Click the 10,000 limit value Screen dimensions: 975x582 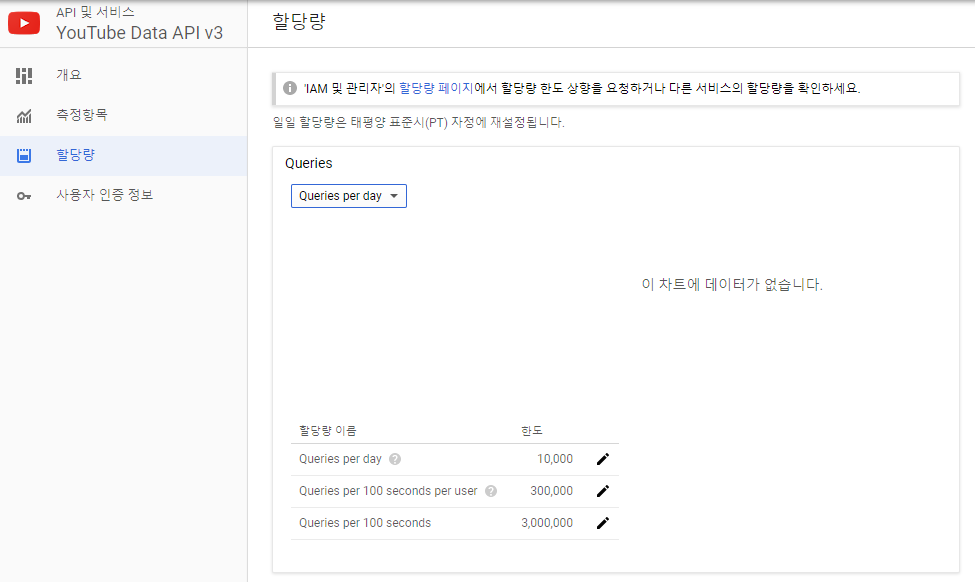[555, 459]
